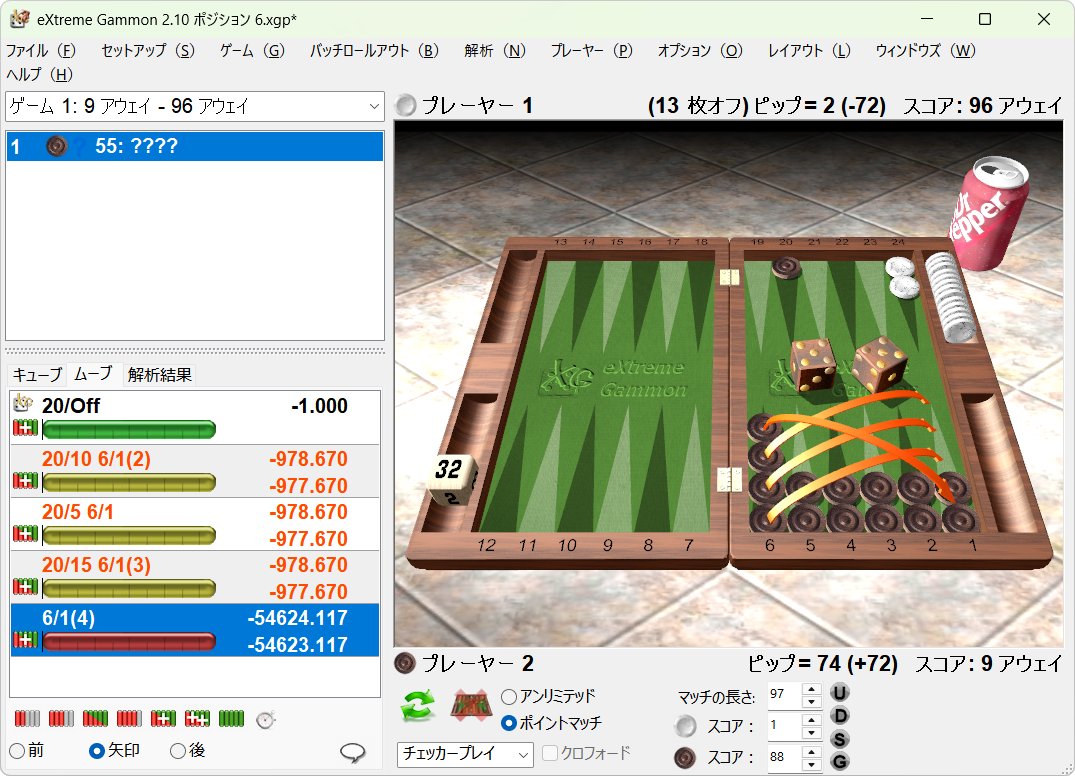Select the 前 radio button
Image resolution: width=1075 pixels, height=776 pixels.
(x=17, y=751)
